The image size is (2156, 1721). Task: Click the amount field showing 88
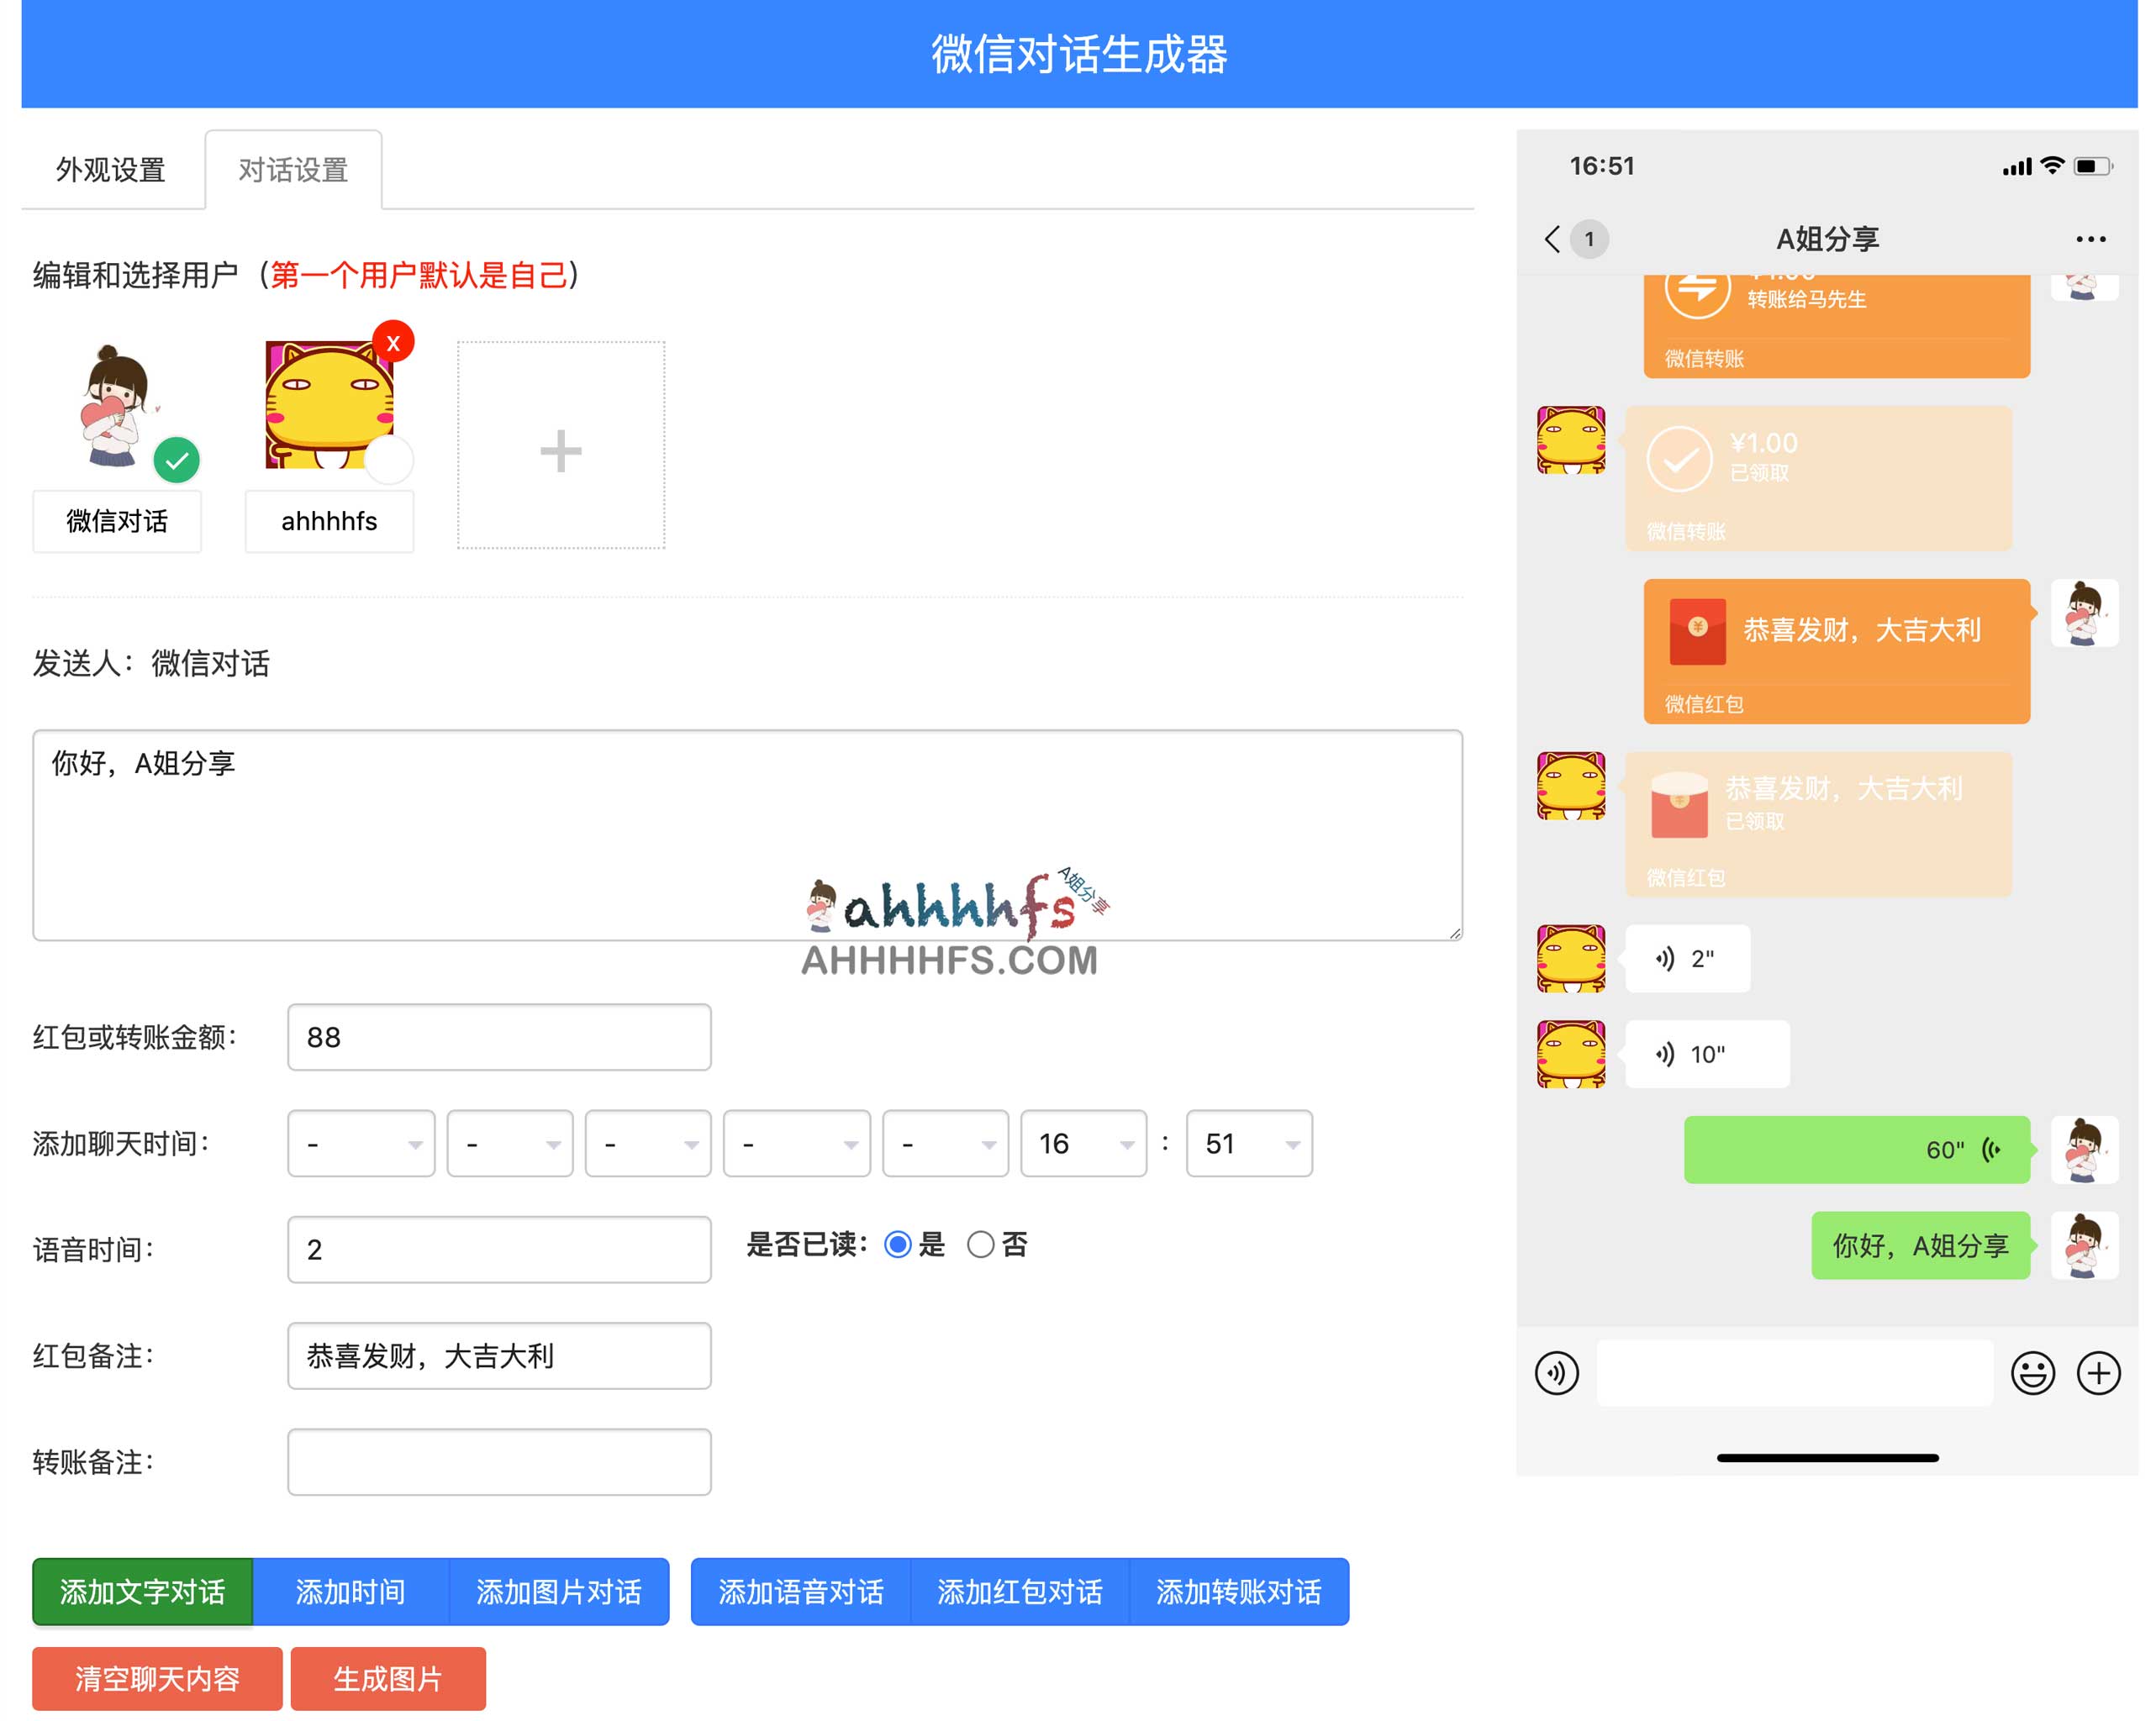(498, 1037)
